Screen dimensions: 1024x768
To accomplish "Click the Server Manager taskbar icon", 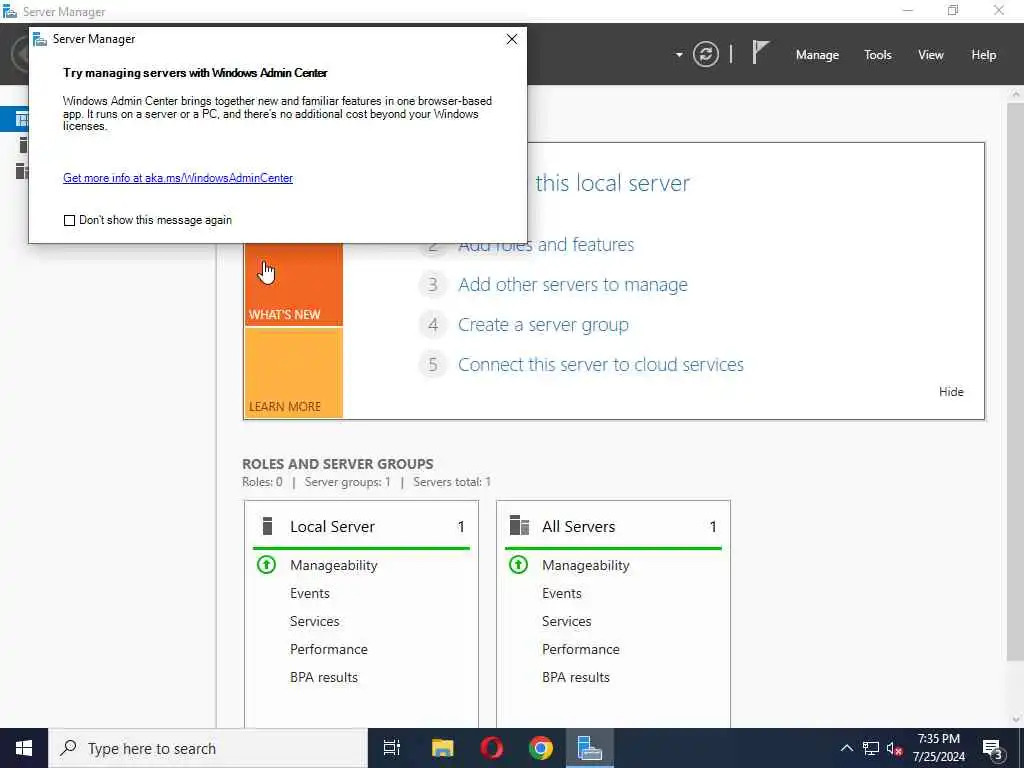I will (x=590, y=748).
